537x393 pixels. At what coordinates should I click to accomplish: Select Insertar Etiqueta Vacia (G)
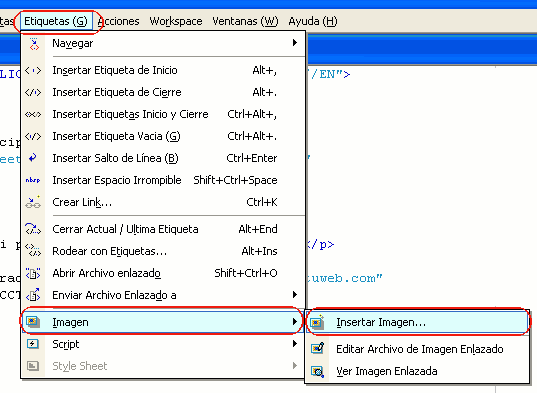click(x=163, y=136)
